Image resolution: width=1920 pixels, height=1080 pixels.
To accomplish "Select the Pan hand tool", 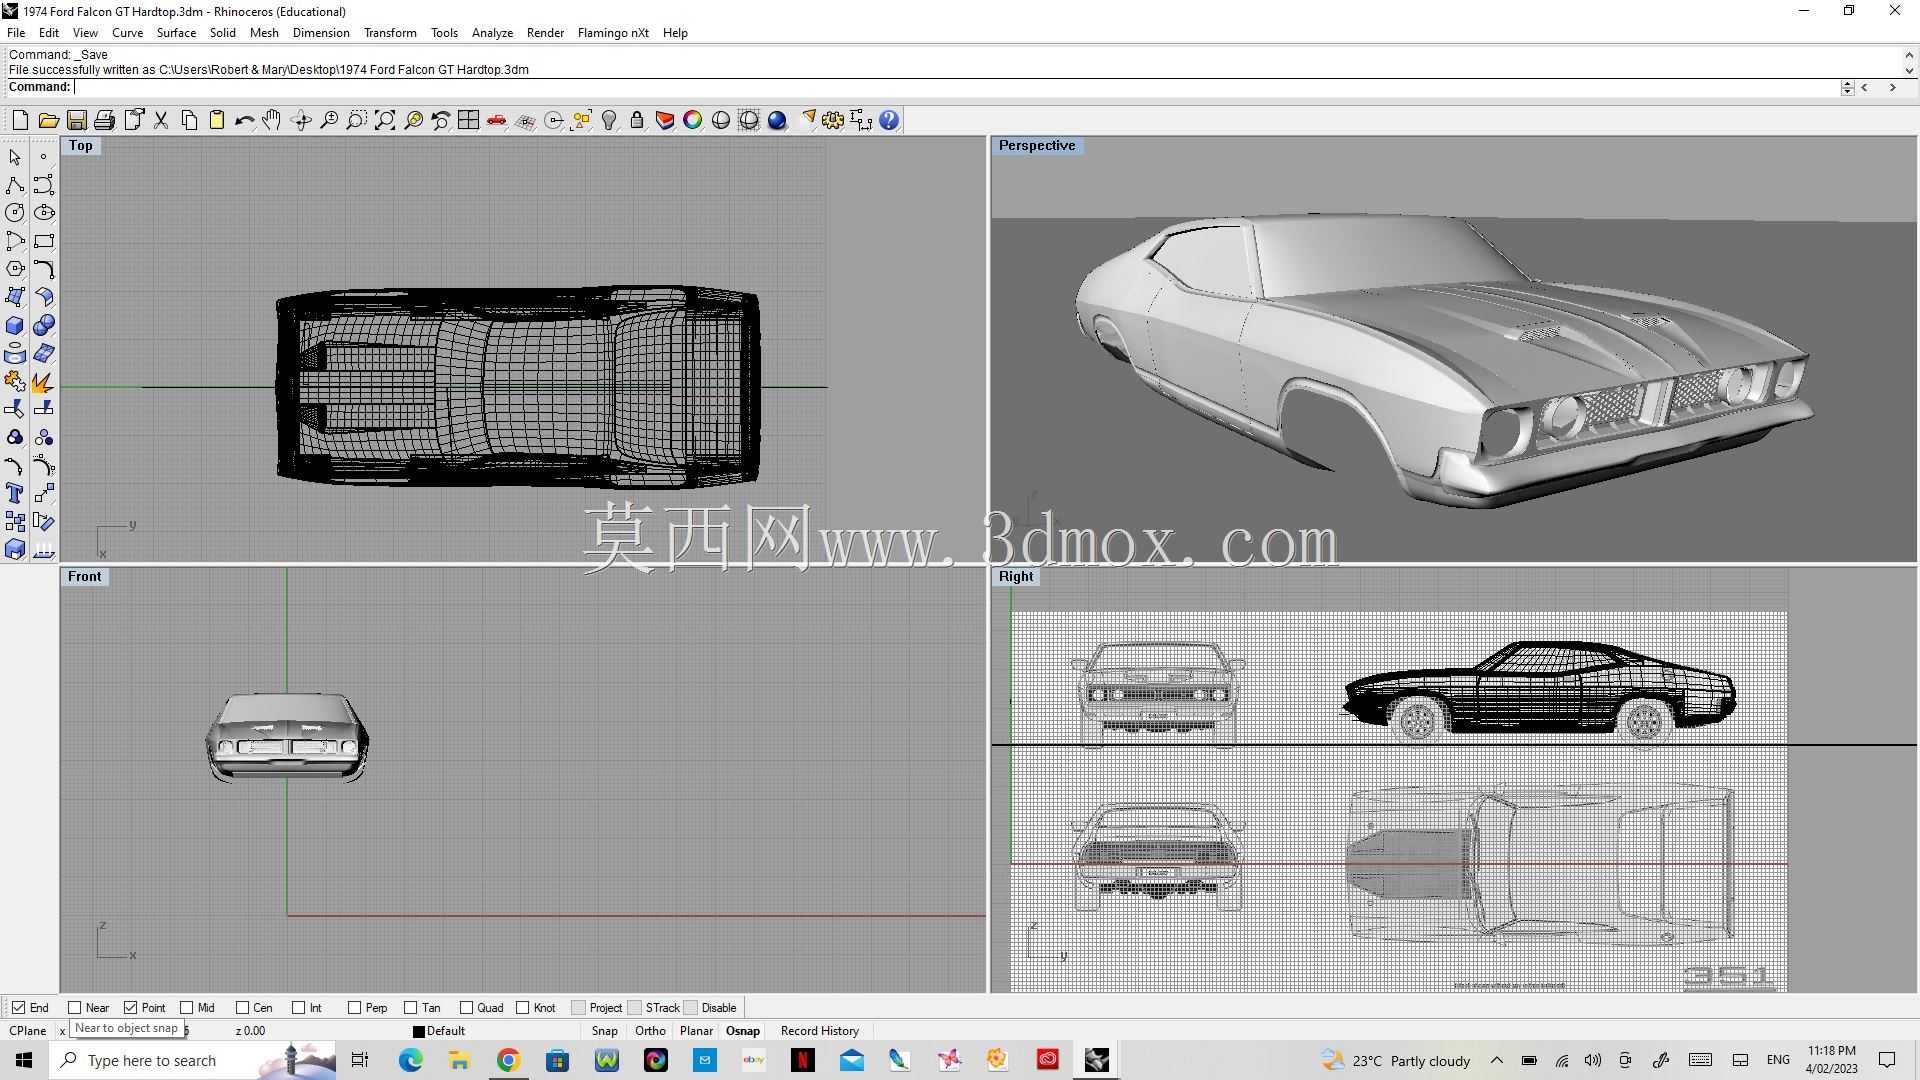I will click(x=272, y=121).
